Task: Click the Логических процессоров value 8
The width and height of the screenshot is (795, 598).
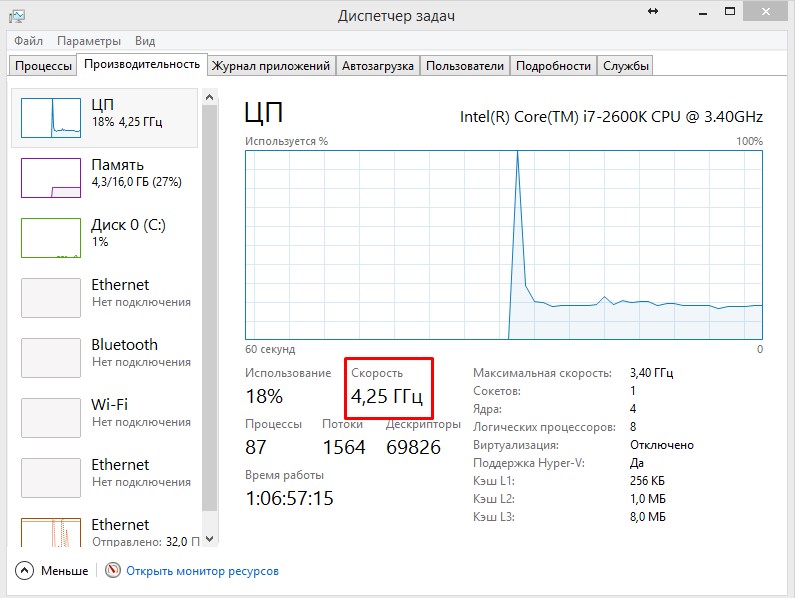Action: pyautogui.click(x=633, y=427)
